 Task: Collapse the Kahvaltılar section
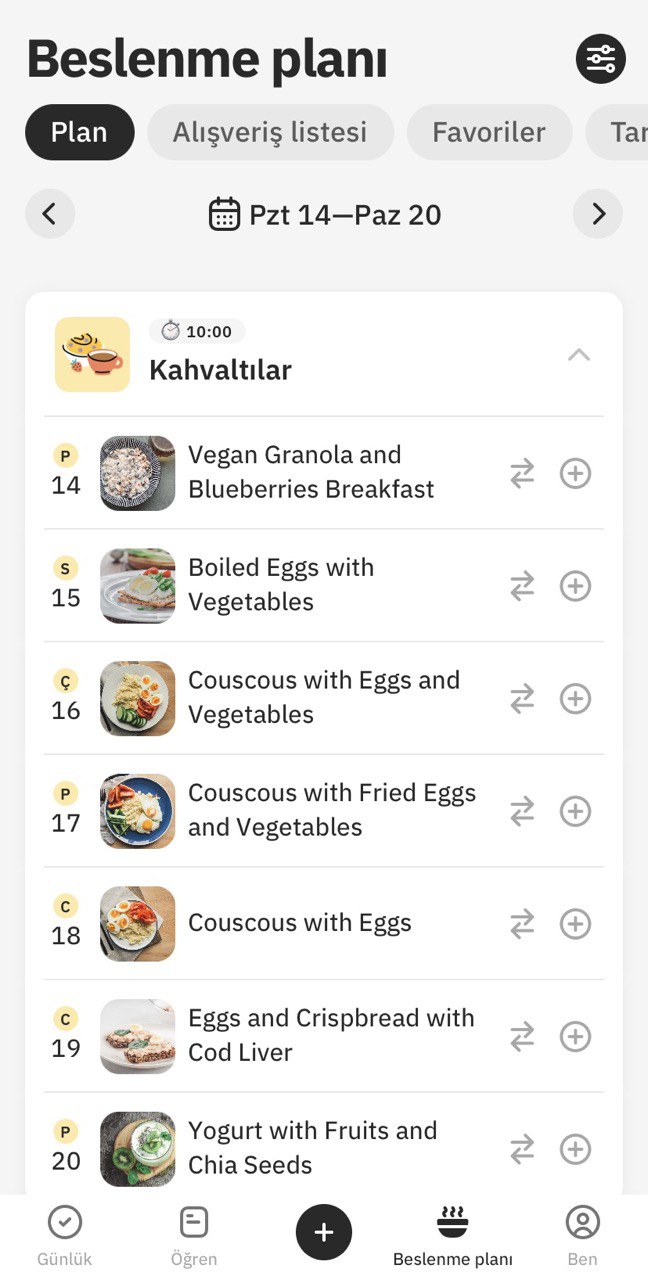[579, 355]
